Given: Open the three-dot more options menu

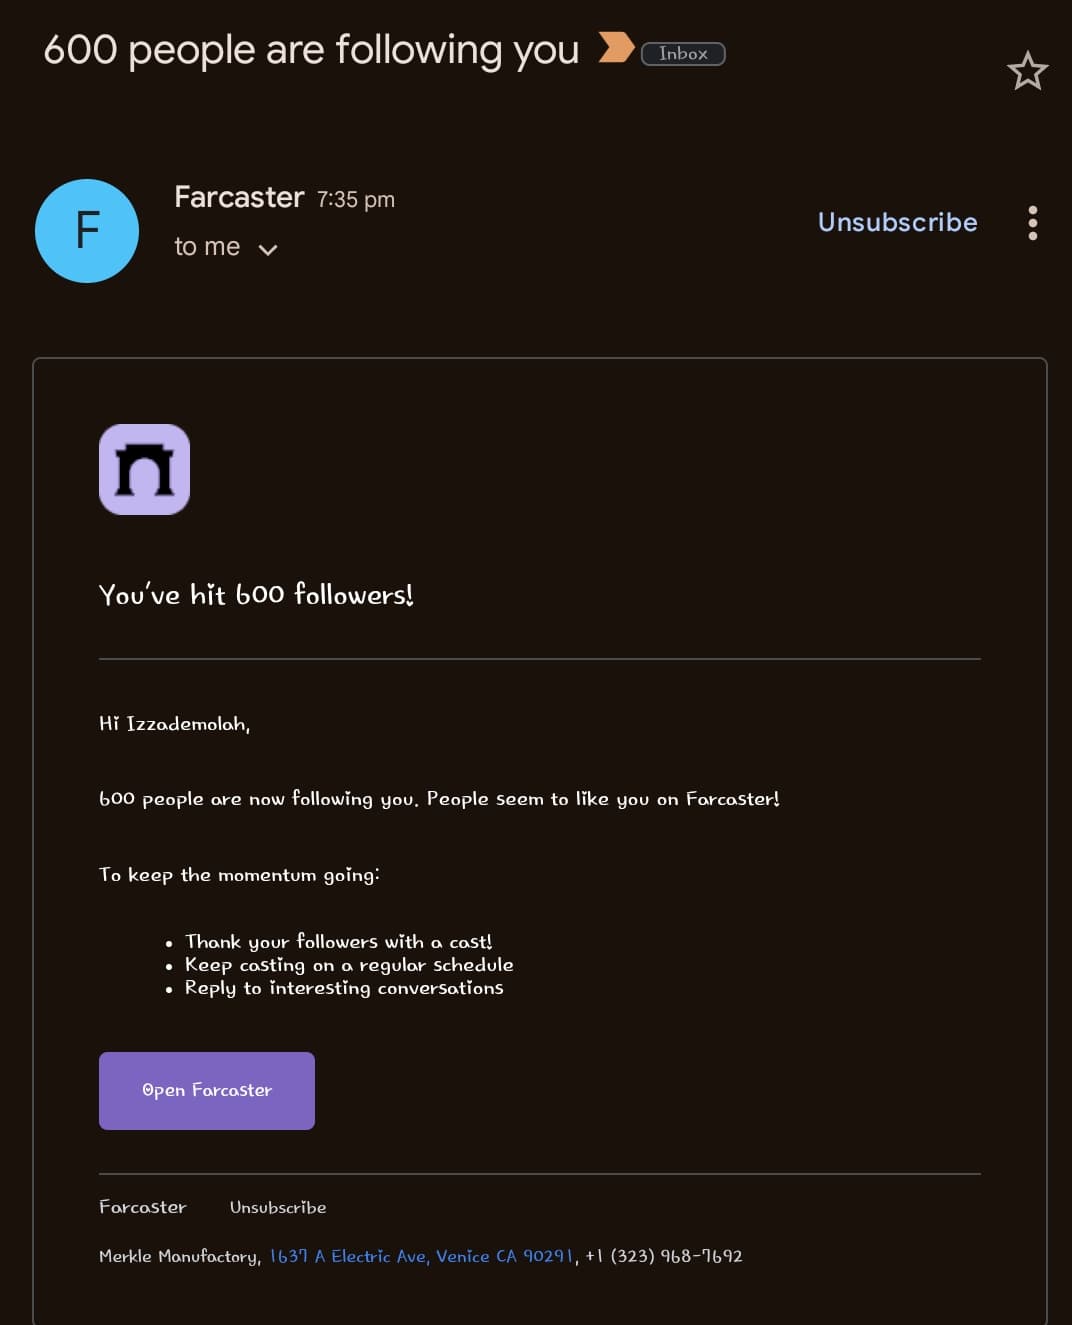Looking at the screenshot, I should pos(1032,223).
